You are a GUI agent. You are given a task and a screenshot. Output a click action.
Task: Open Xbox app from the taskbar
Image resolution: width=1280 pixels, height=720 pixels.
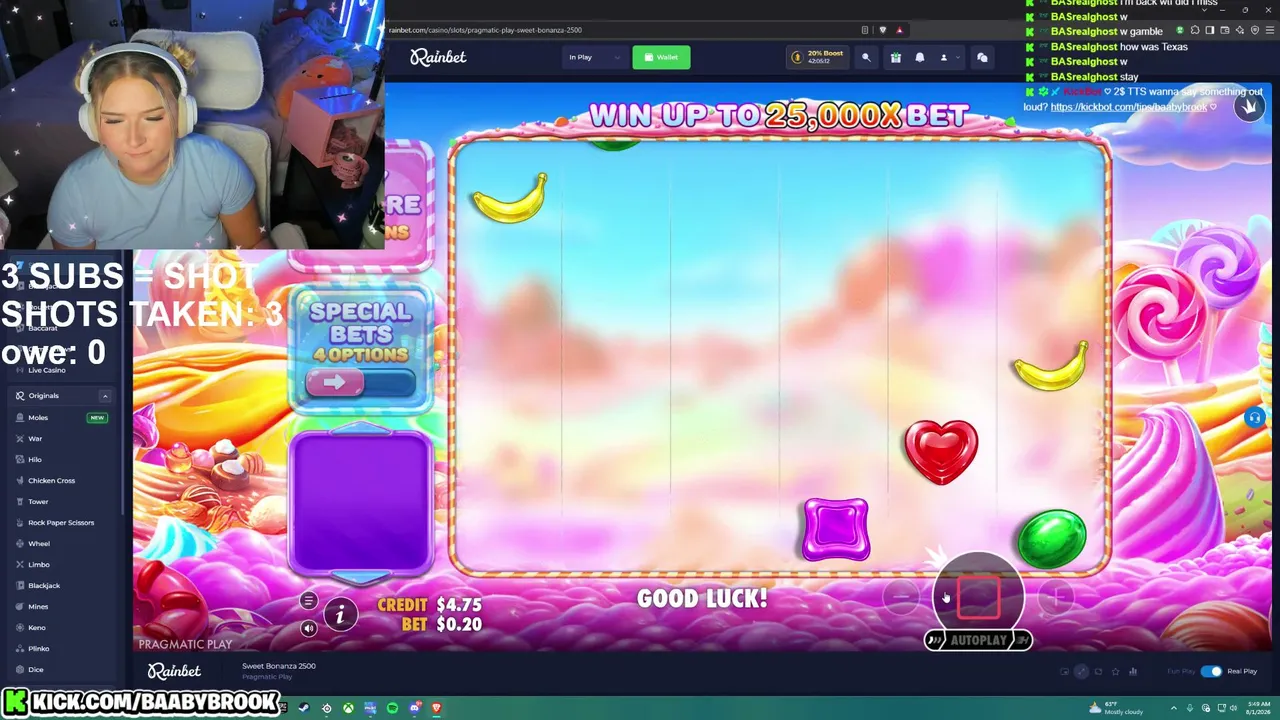click(348, 708)
